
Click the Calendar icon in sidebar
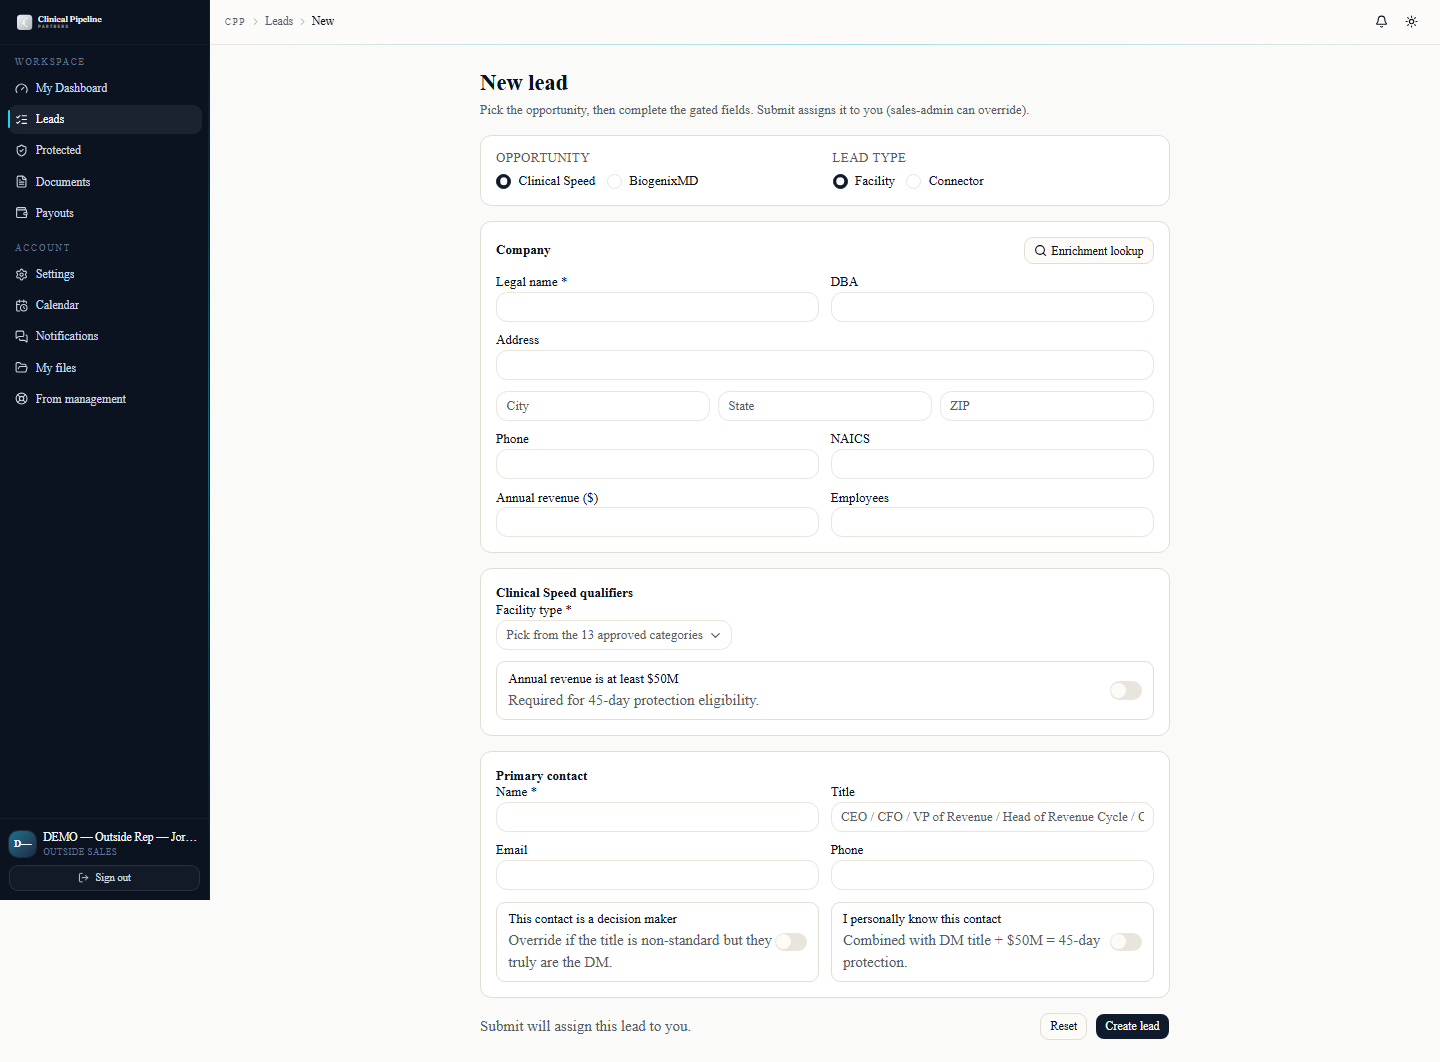pyautogui.click(x=22, y=305)
